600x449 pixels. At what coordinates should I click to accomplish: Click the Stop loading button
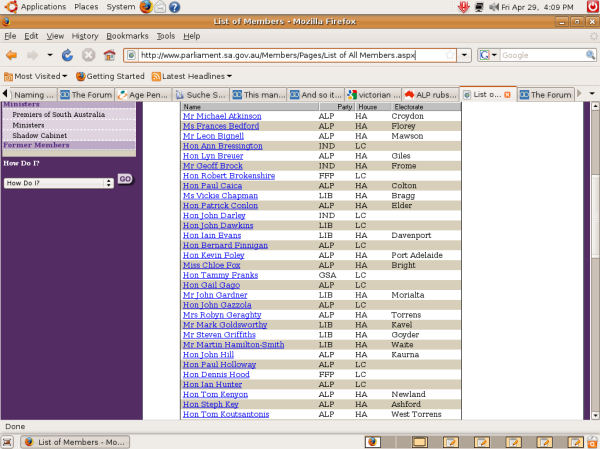(88, 55)
